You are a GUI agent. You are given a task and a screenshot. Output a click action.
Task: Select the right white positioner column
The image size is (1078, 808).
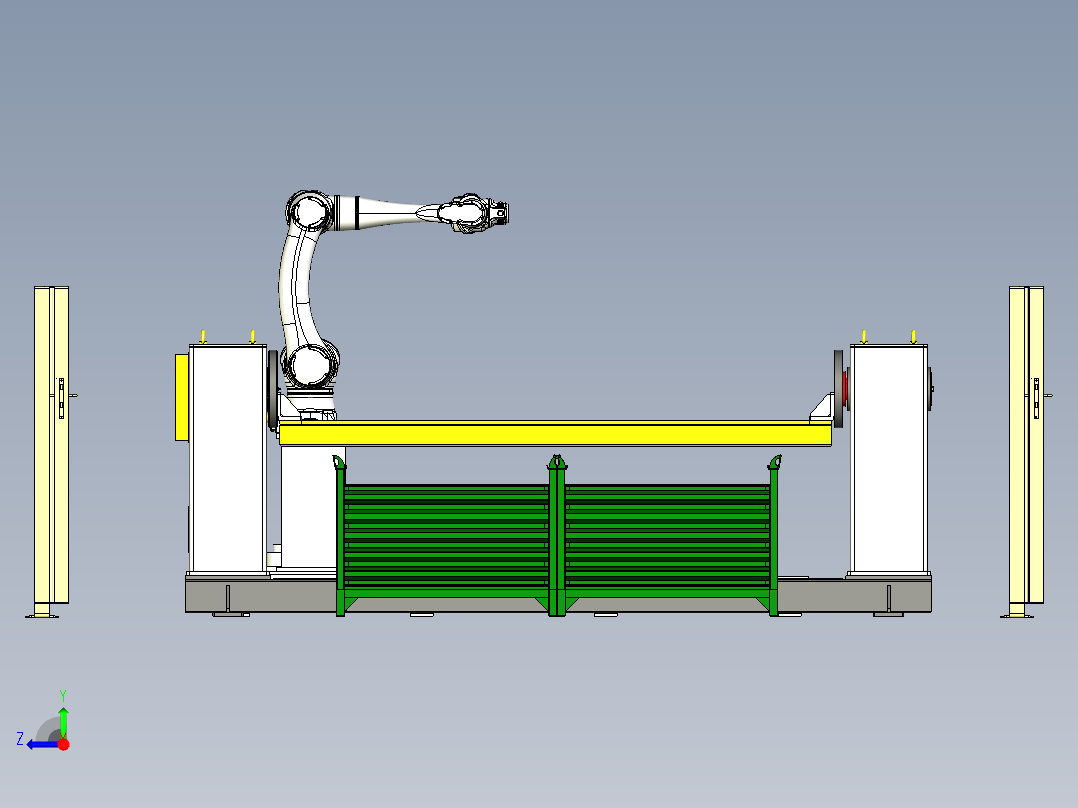(889, 459)
